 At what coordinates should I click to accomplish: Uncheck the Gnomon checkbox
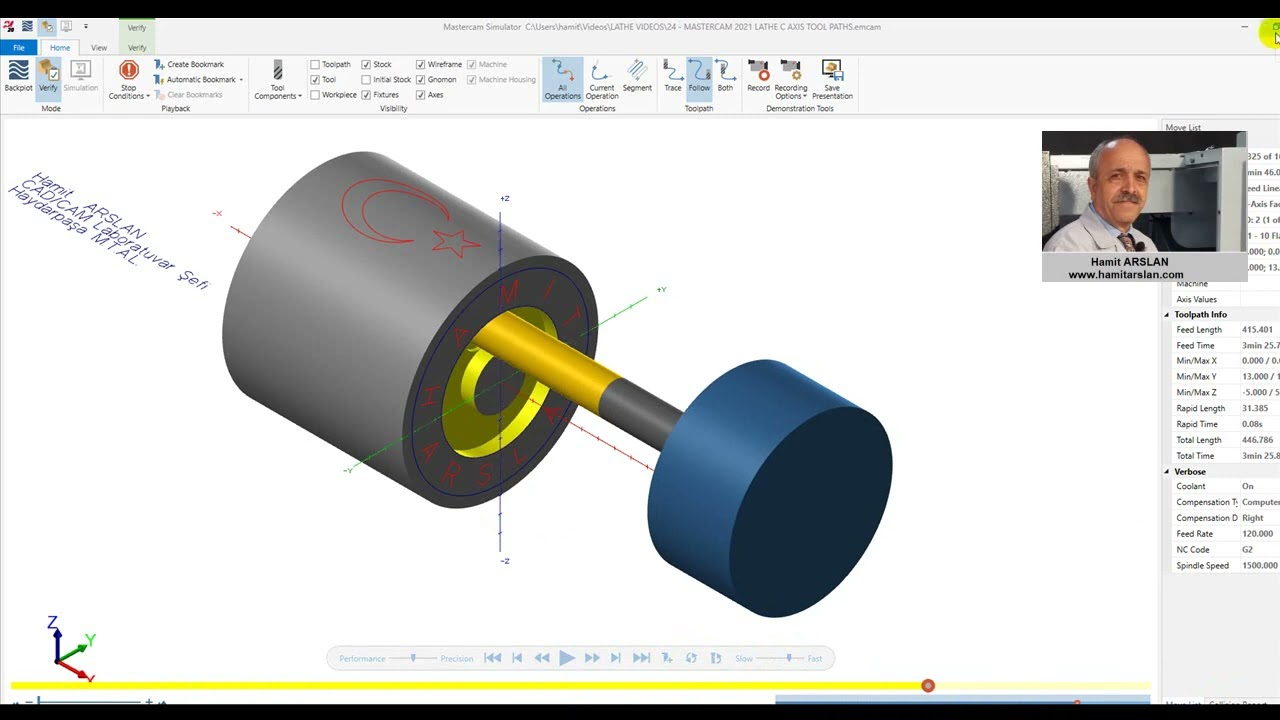click(420, 79)
